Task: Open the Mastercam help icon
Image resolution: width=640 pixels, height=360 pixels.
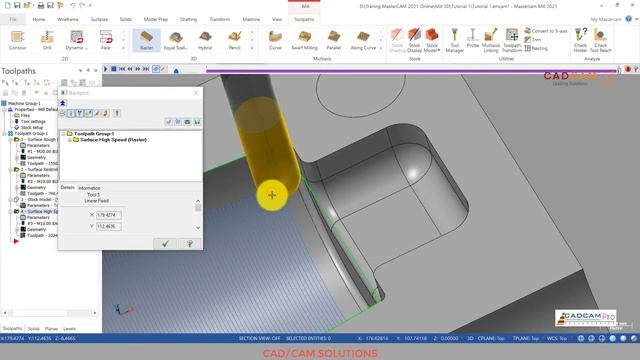Action: pos(629,19)
